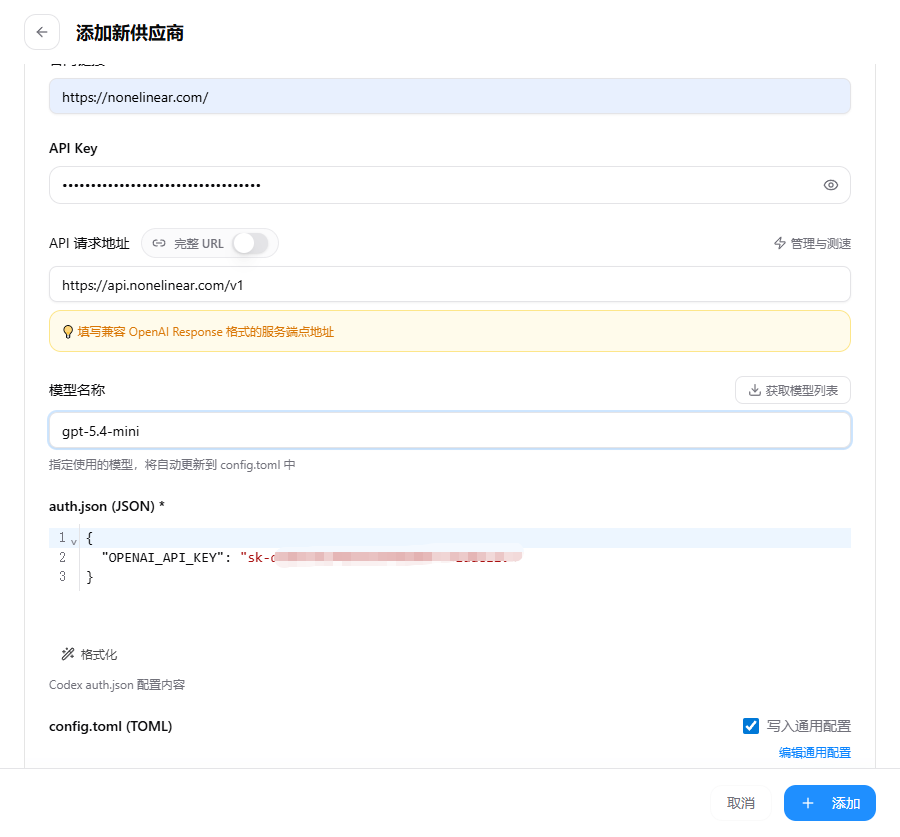
Task: Click download icon in 获取模型列表 button
Action: coord(755,390)
